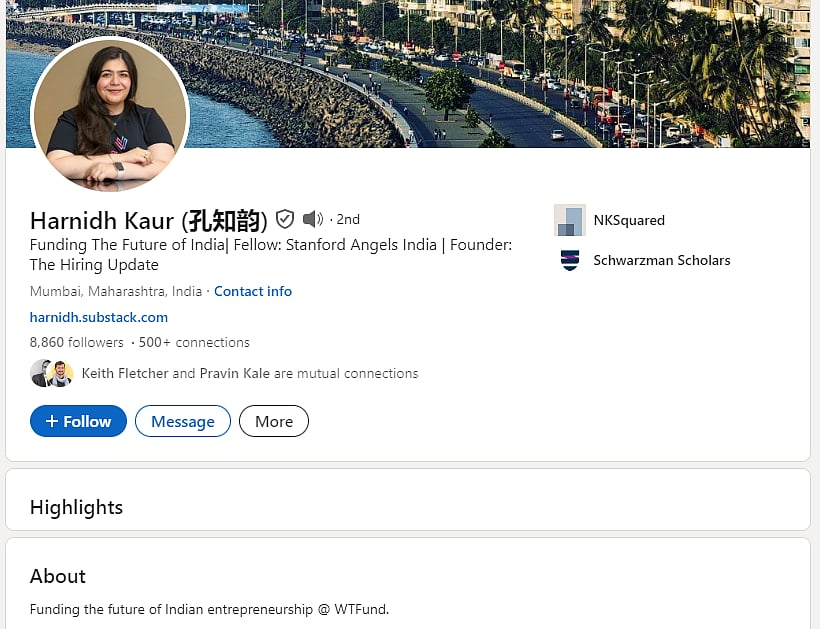Expand the Highlights section
This screenshot has height=629, width=820.
pos(76,507)
